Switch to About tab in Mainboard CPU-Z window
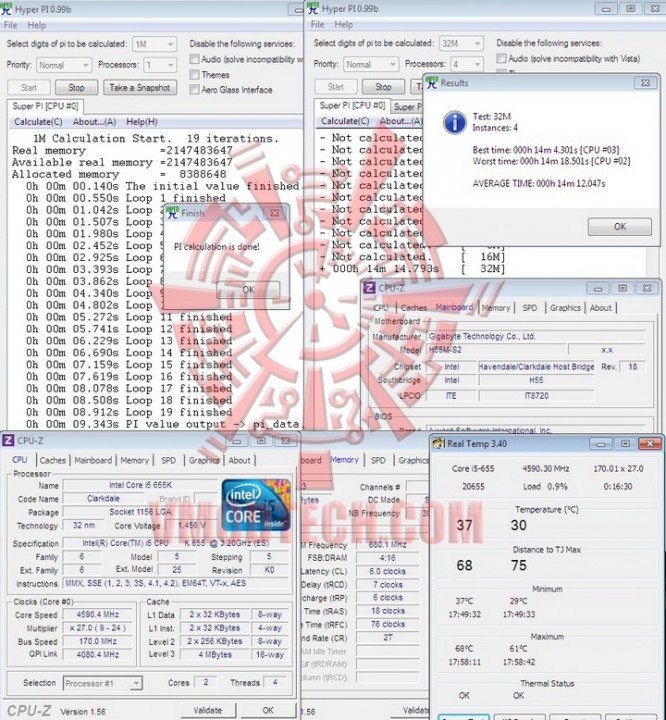The width and height of the screenshot is (666, 720). pos(601,308)
